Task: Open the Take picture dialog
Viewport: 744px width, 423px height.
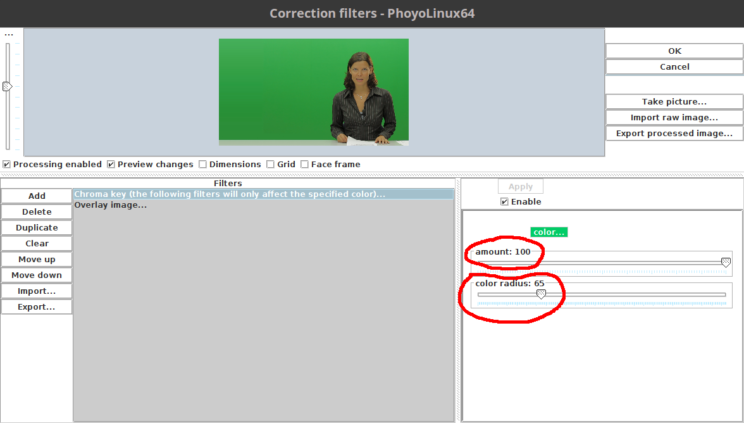Action: click(x=674, y=102)
